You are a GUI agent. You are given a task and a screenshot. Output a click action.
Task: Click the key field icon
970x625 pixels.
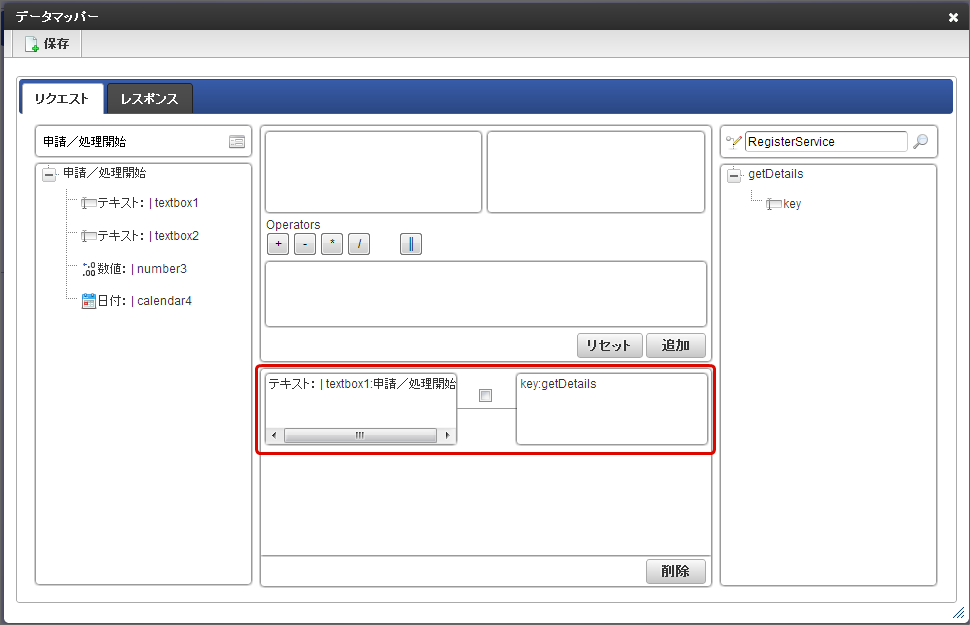(773, 204)
